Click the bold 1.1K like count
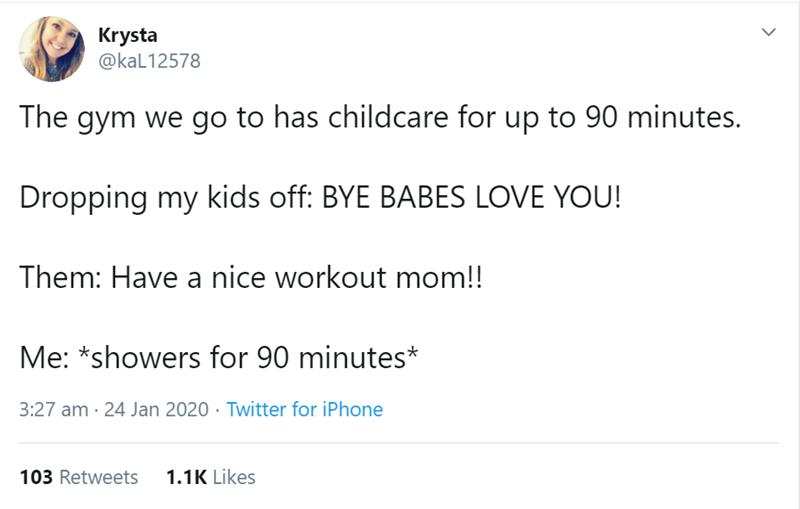 [185, 477]
